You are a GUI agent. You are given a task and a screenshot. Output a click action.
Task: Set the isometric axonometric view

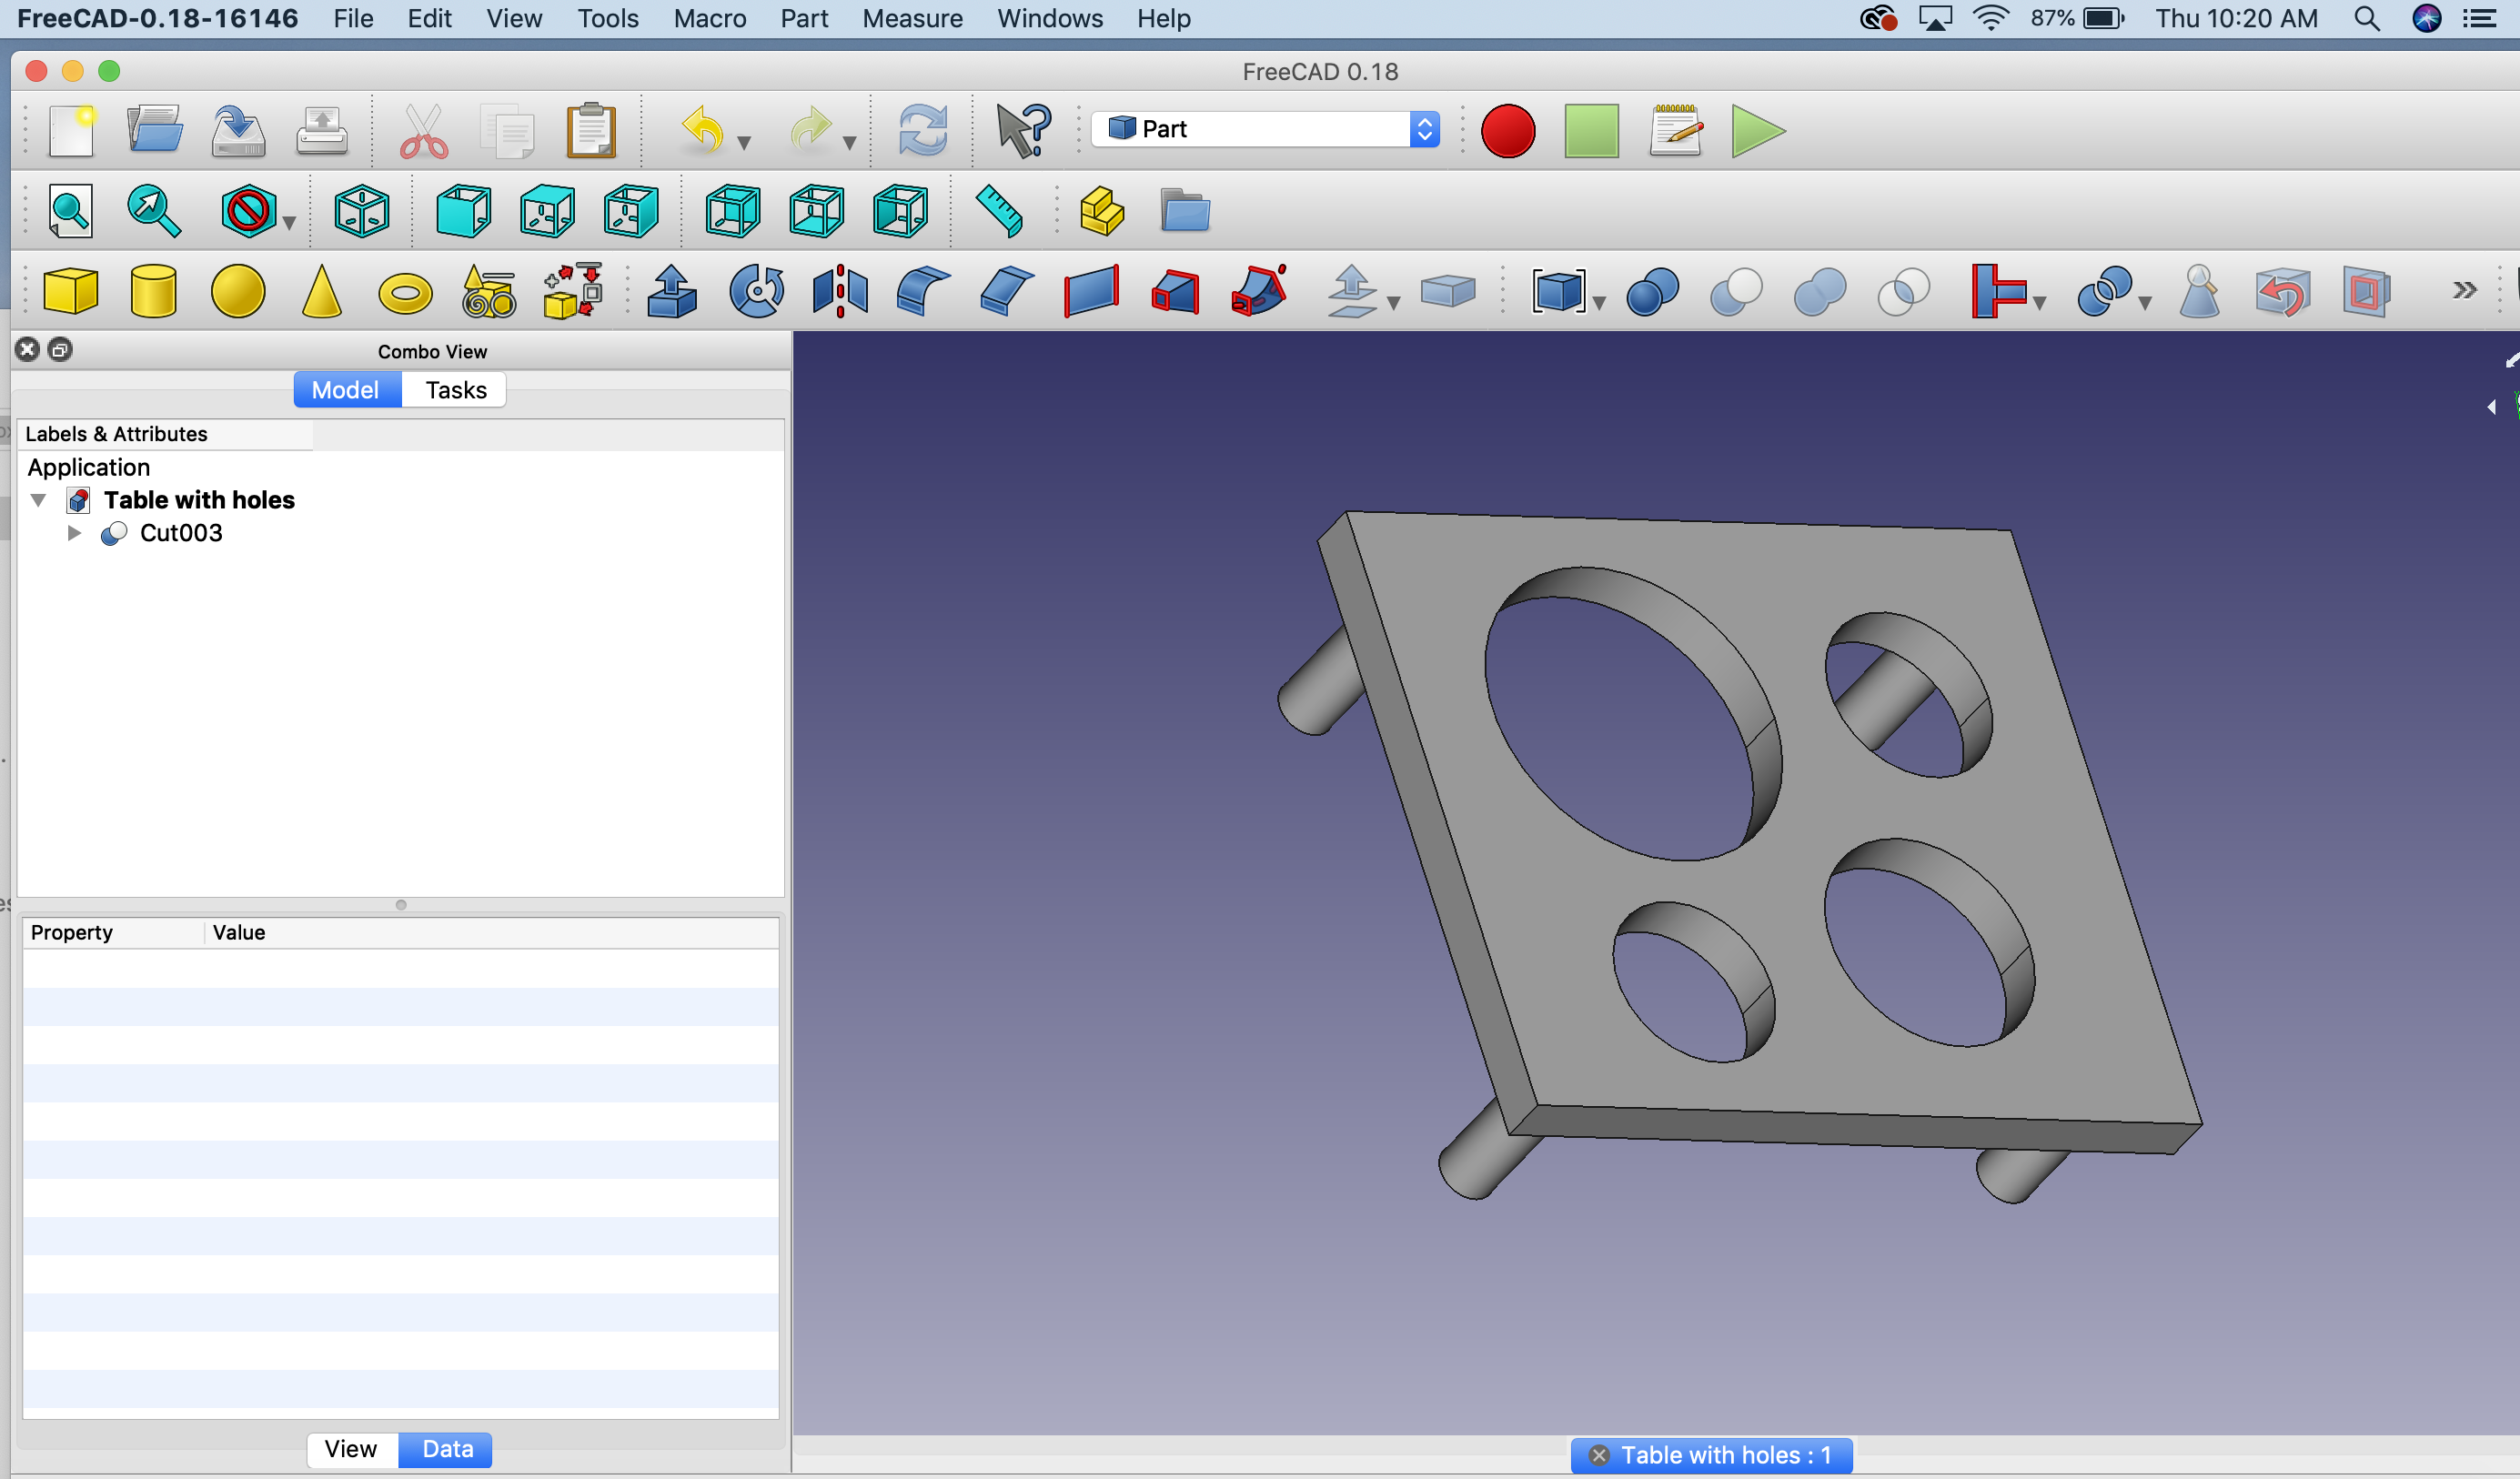click(x=362, y=211)
